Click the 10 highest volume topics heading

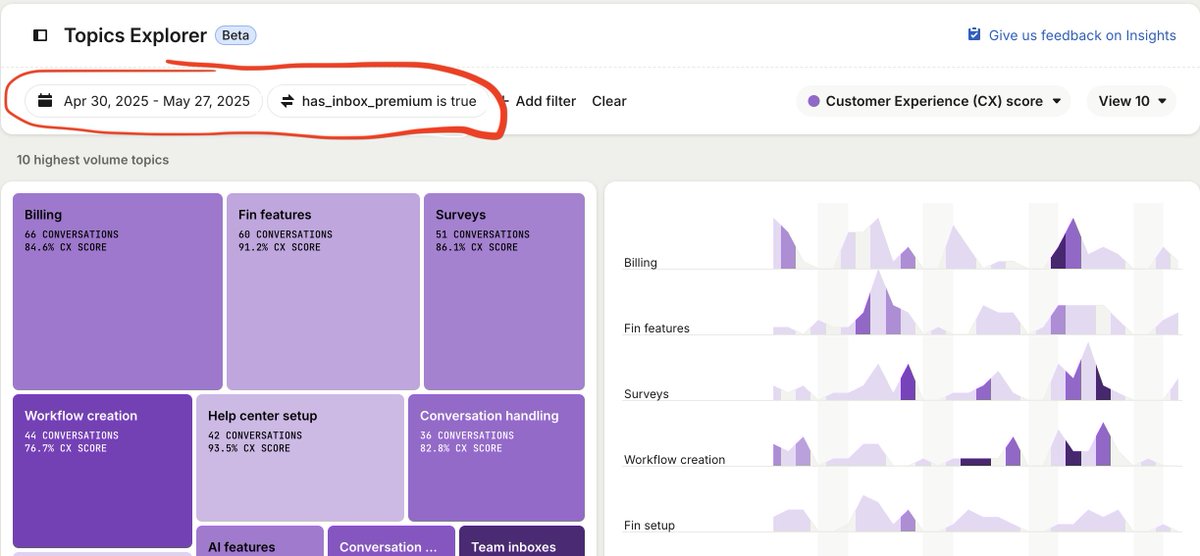click(93, 160)
